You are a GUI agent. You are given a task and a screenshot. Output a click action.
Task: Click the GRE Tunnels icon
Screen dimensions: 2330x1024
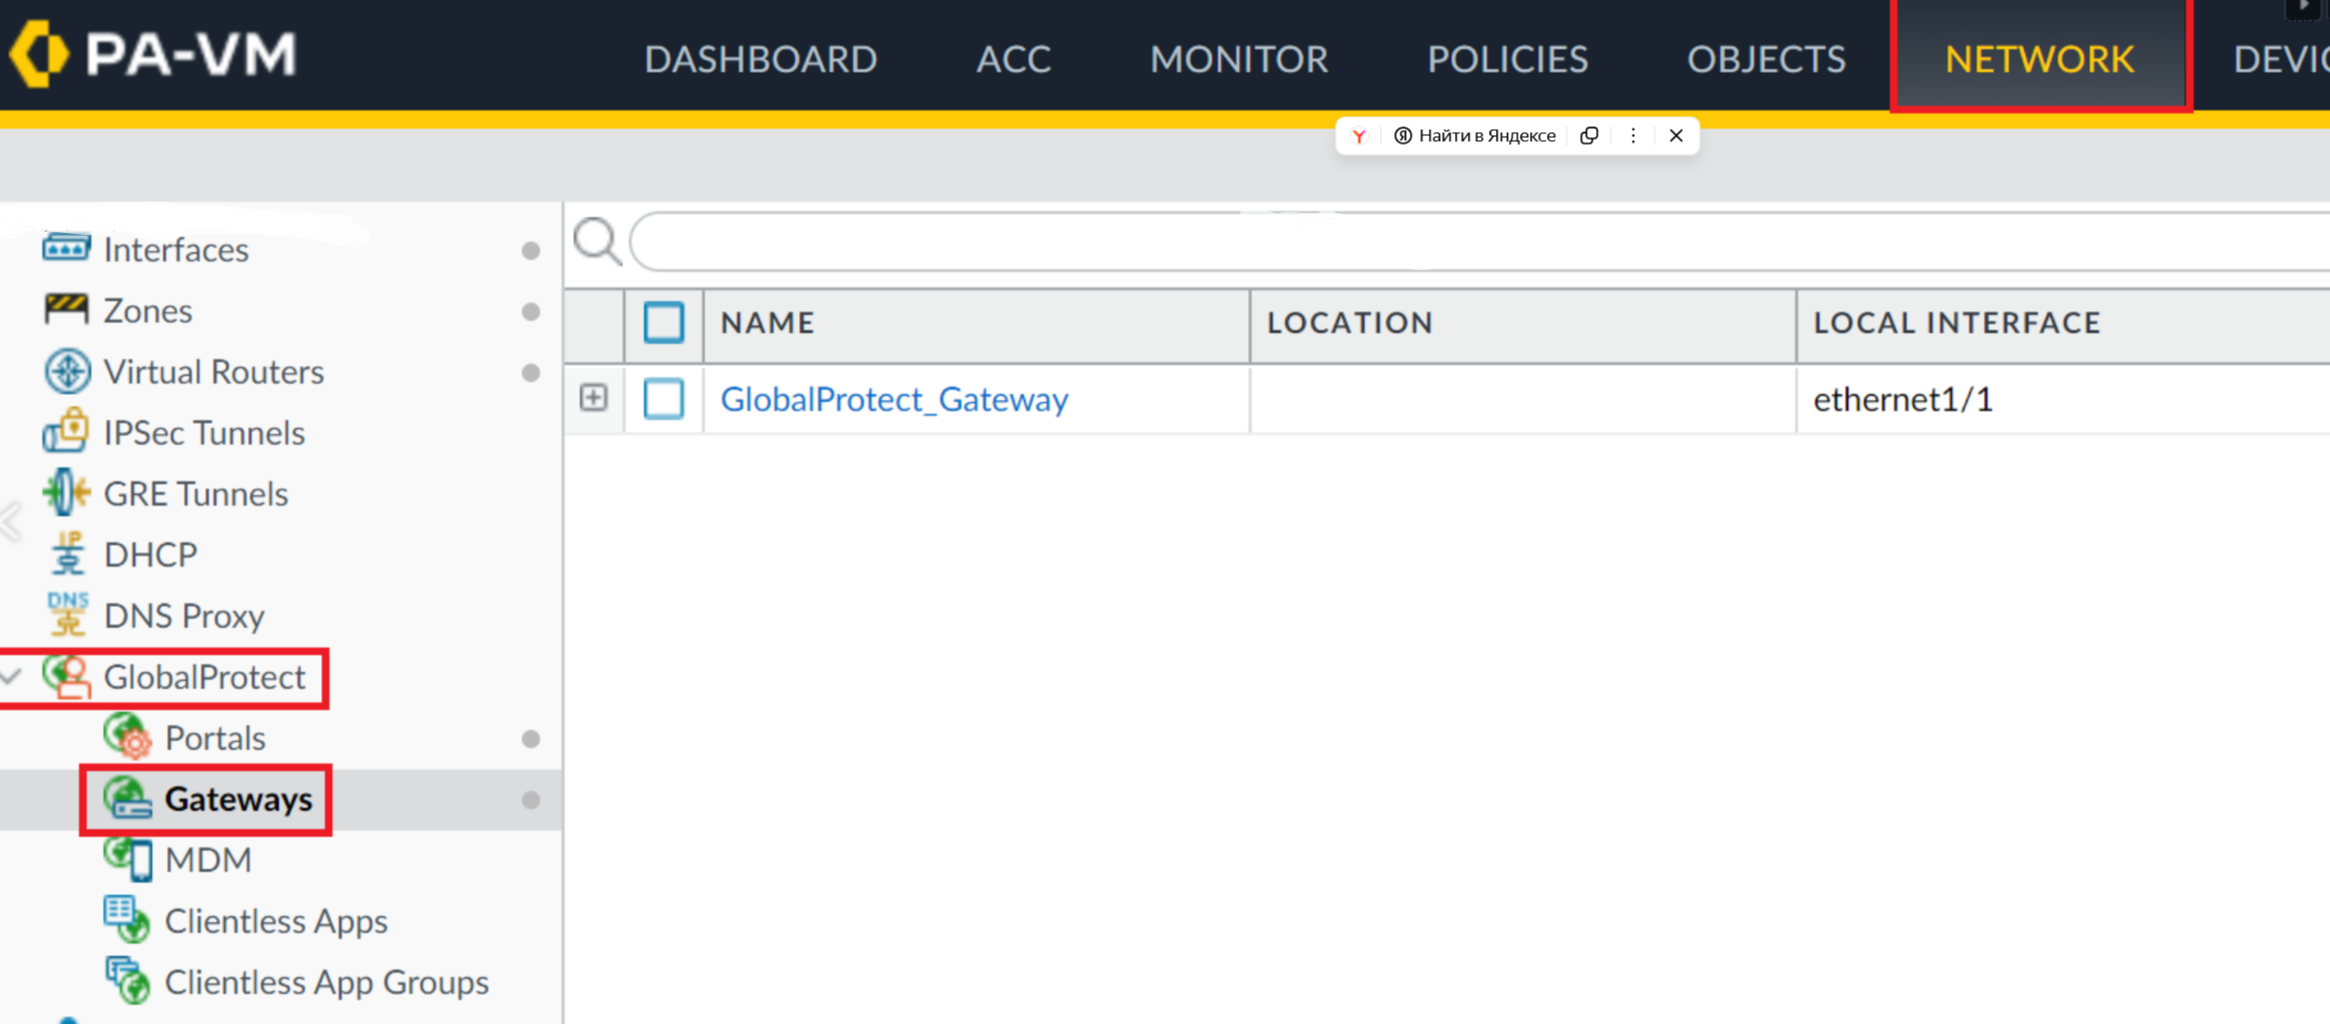(x=66, y=493)
